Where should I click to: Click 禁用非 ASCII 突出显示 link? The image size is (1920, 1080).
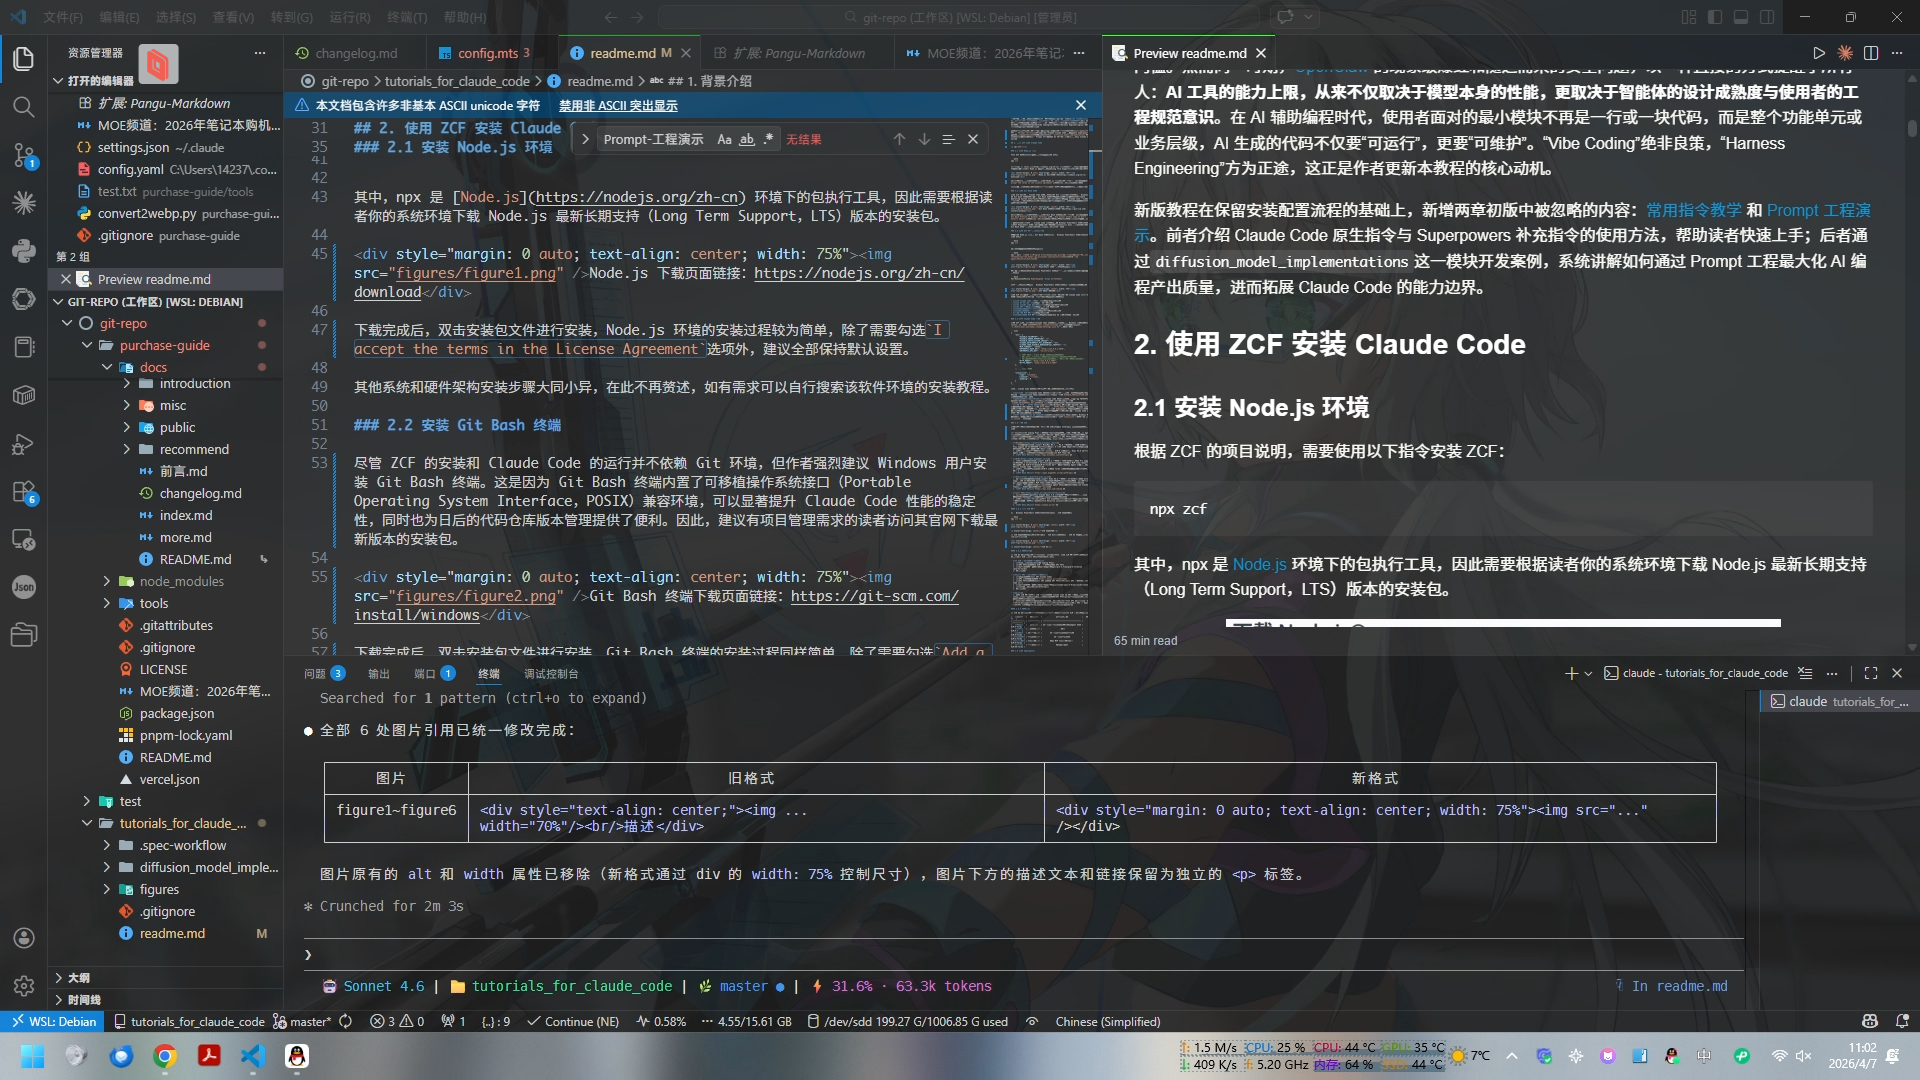click(x=617, y=105)
